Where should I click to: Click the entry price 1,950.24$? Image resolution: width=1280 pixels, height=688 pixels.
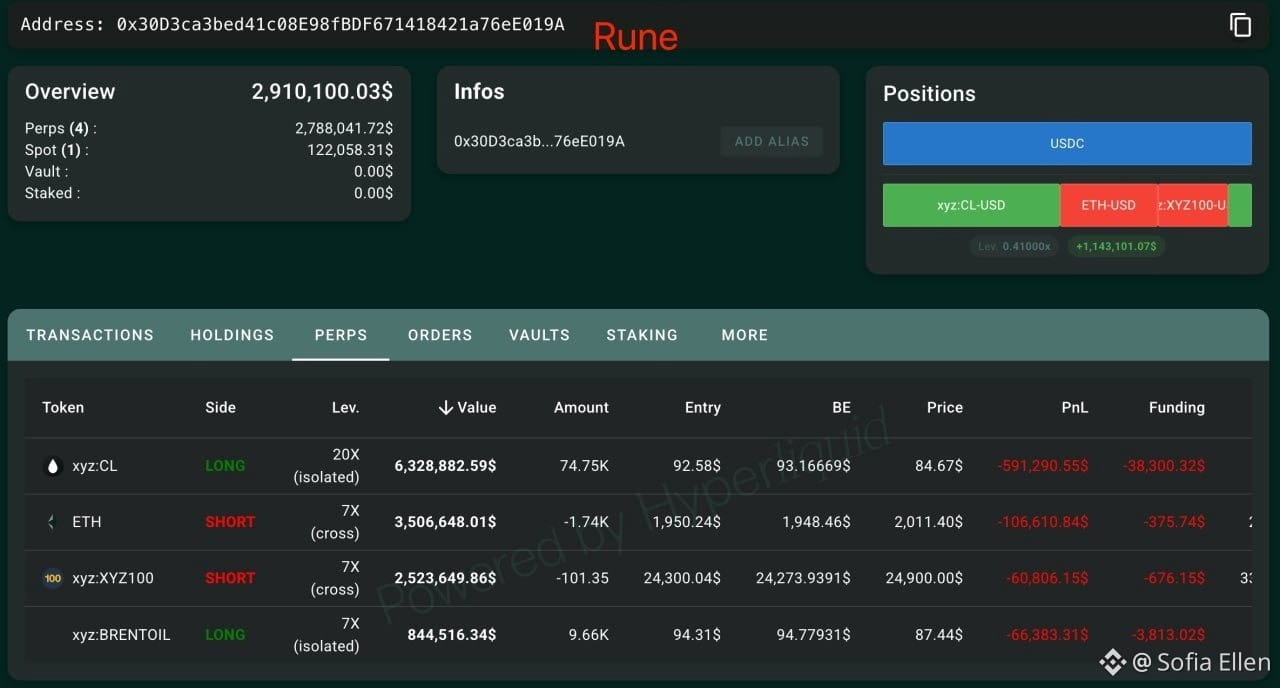(687, 522)
